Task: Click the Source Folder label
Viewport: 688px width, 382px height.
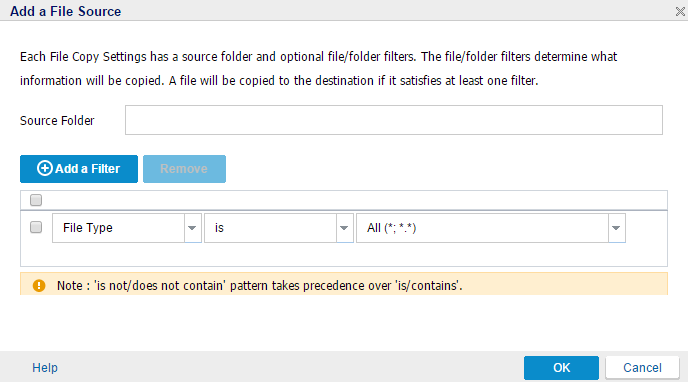Action: 57,121
